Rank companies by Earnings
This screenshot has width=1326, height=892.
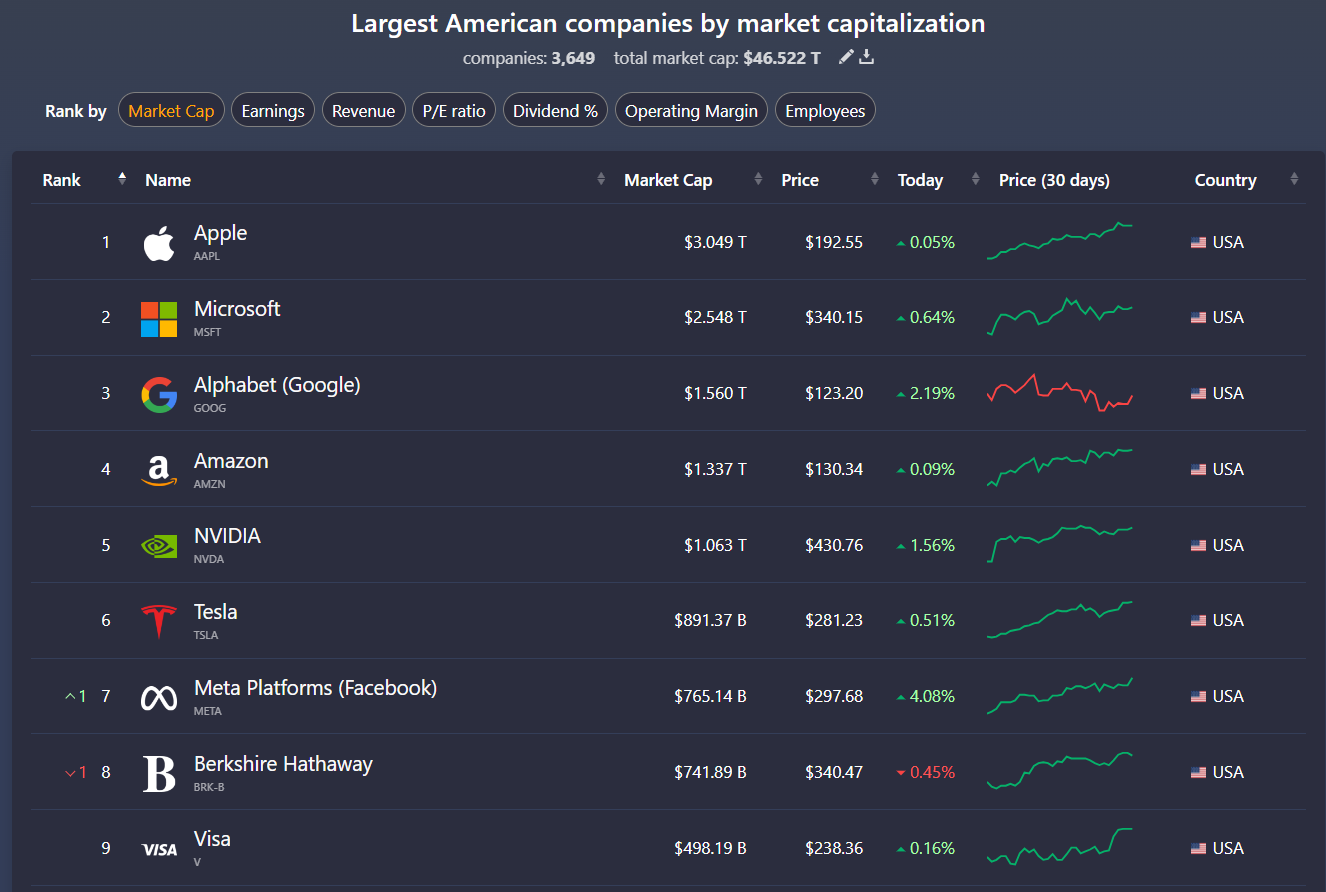point(273,110)
